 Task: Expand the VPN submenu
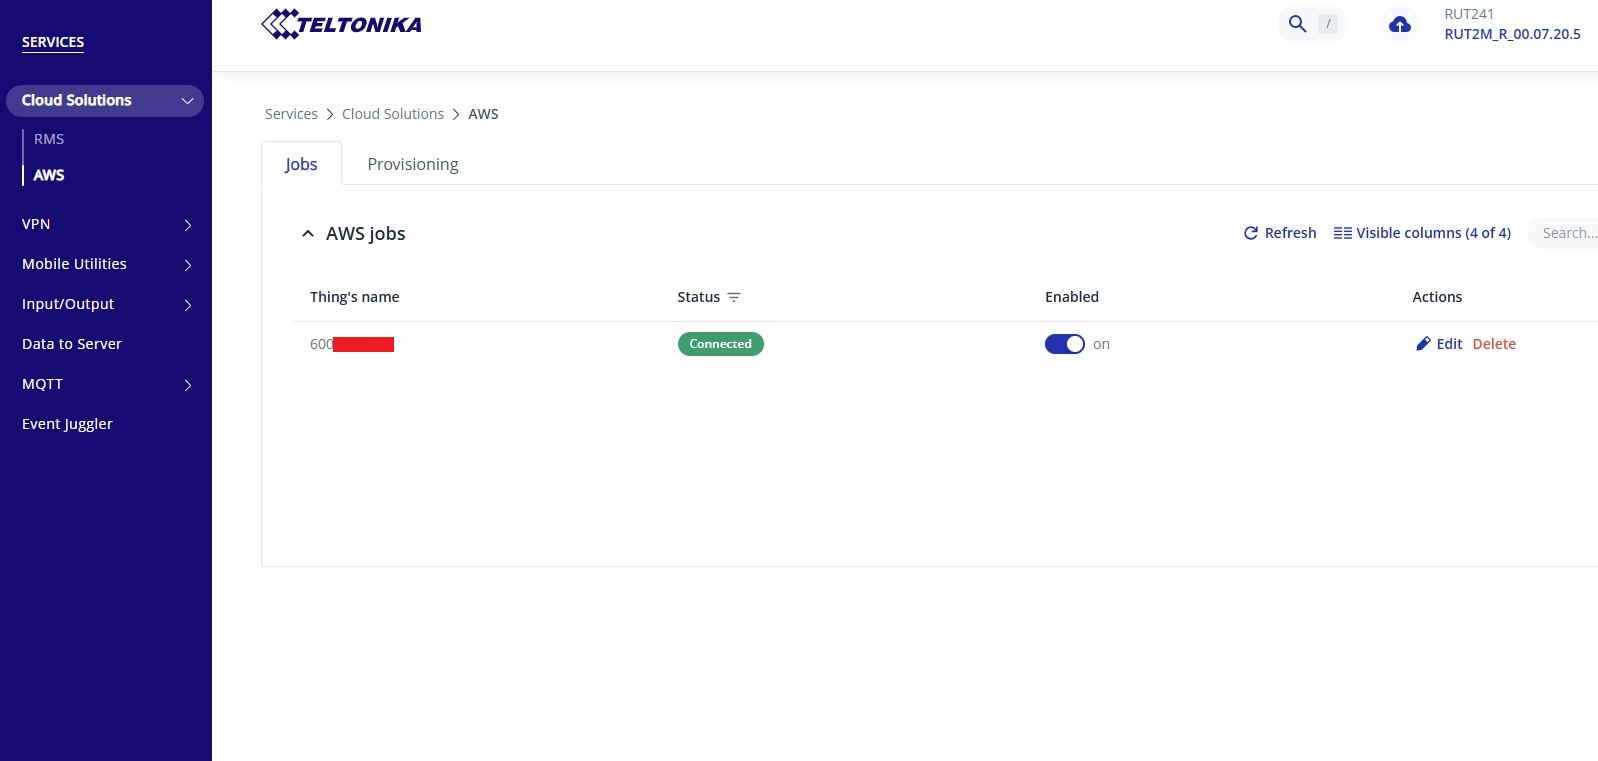187,225
